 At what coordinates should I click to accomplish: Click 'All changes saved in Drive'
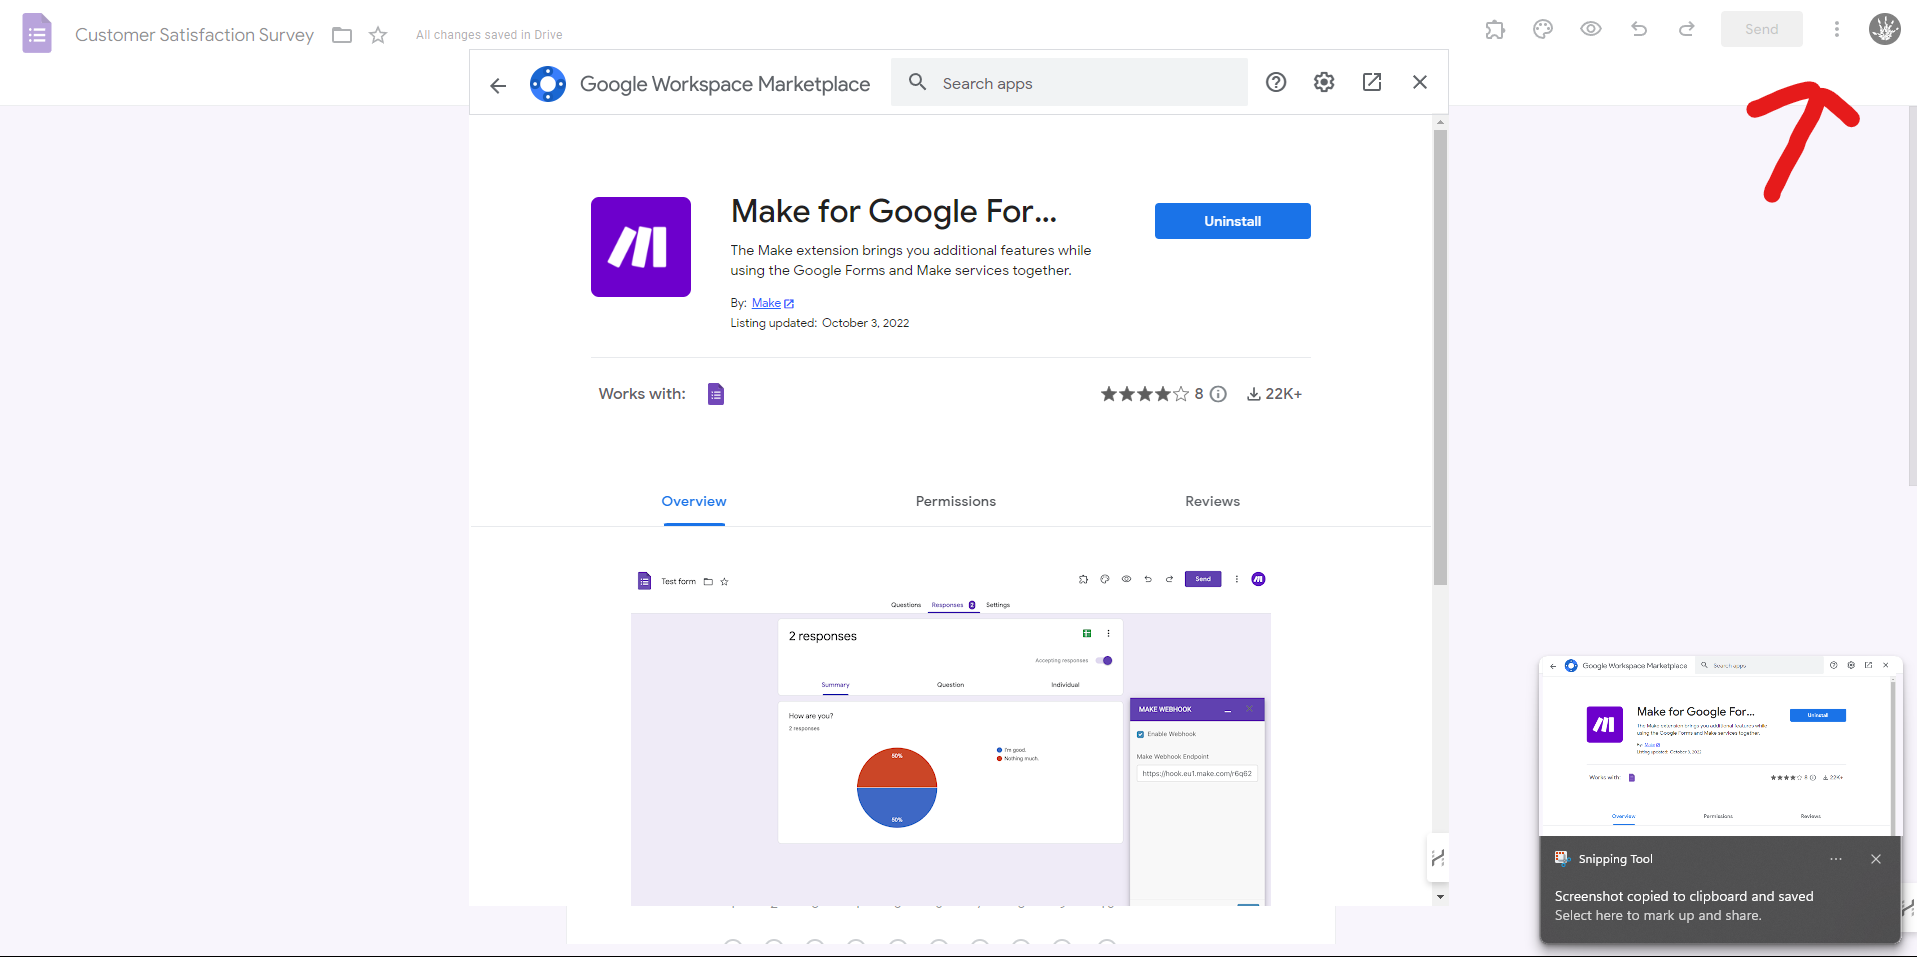point(489,35)
